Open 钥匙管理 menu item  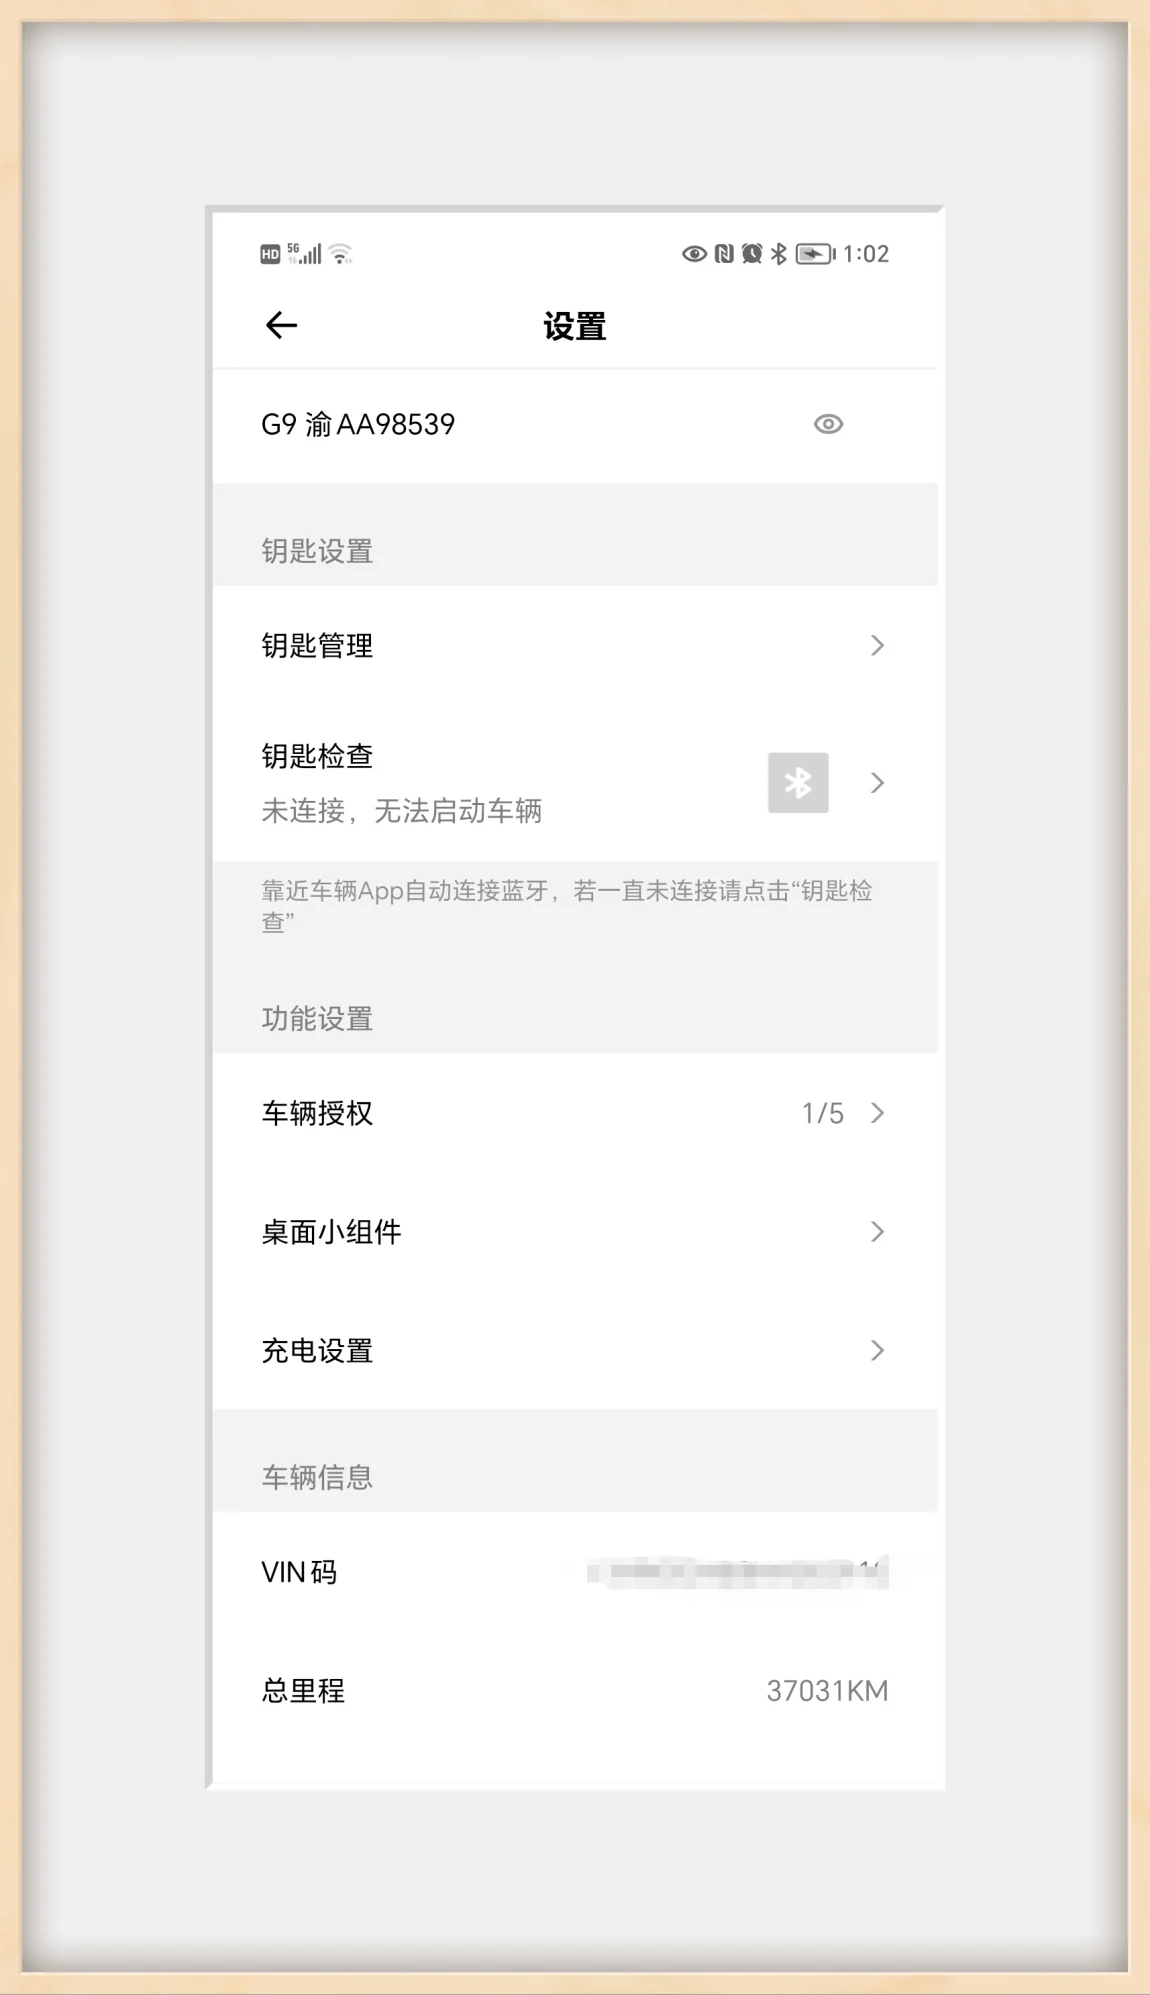click(x=575, y=646)
